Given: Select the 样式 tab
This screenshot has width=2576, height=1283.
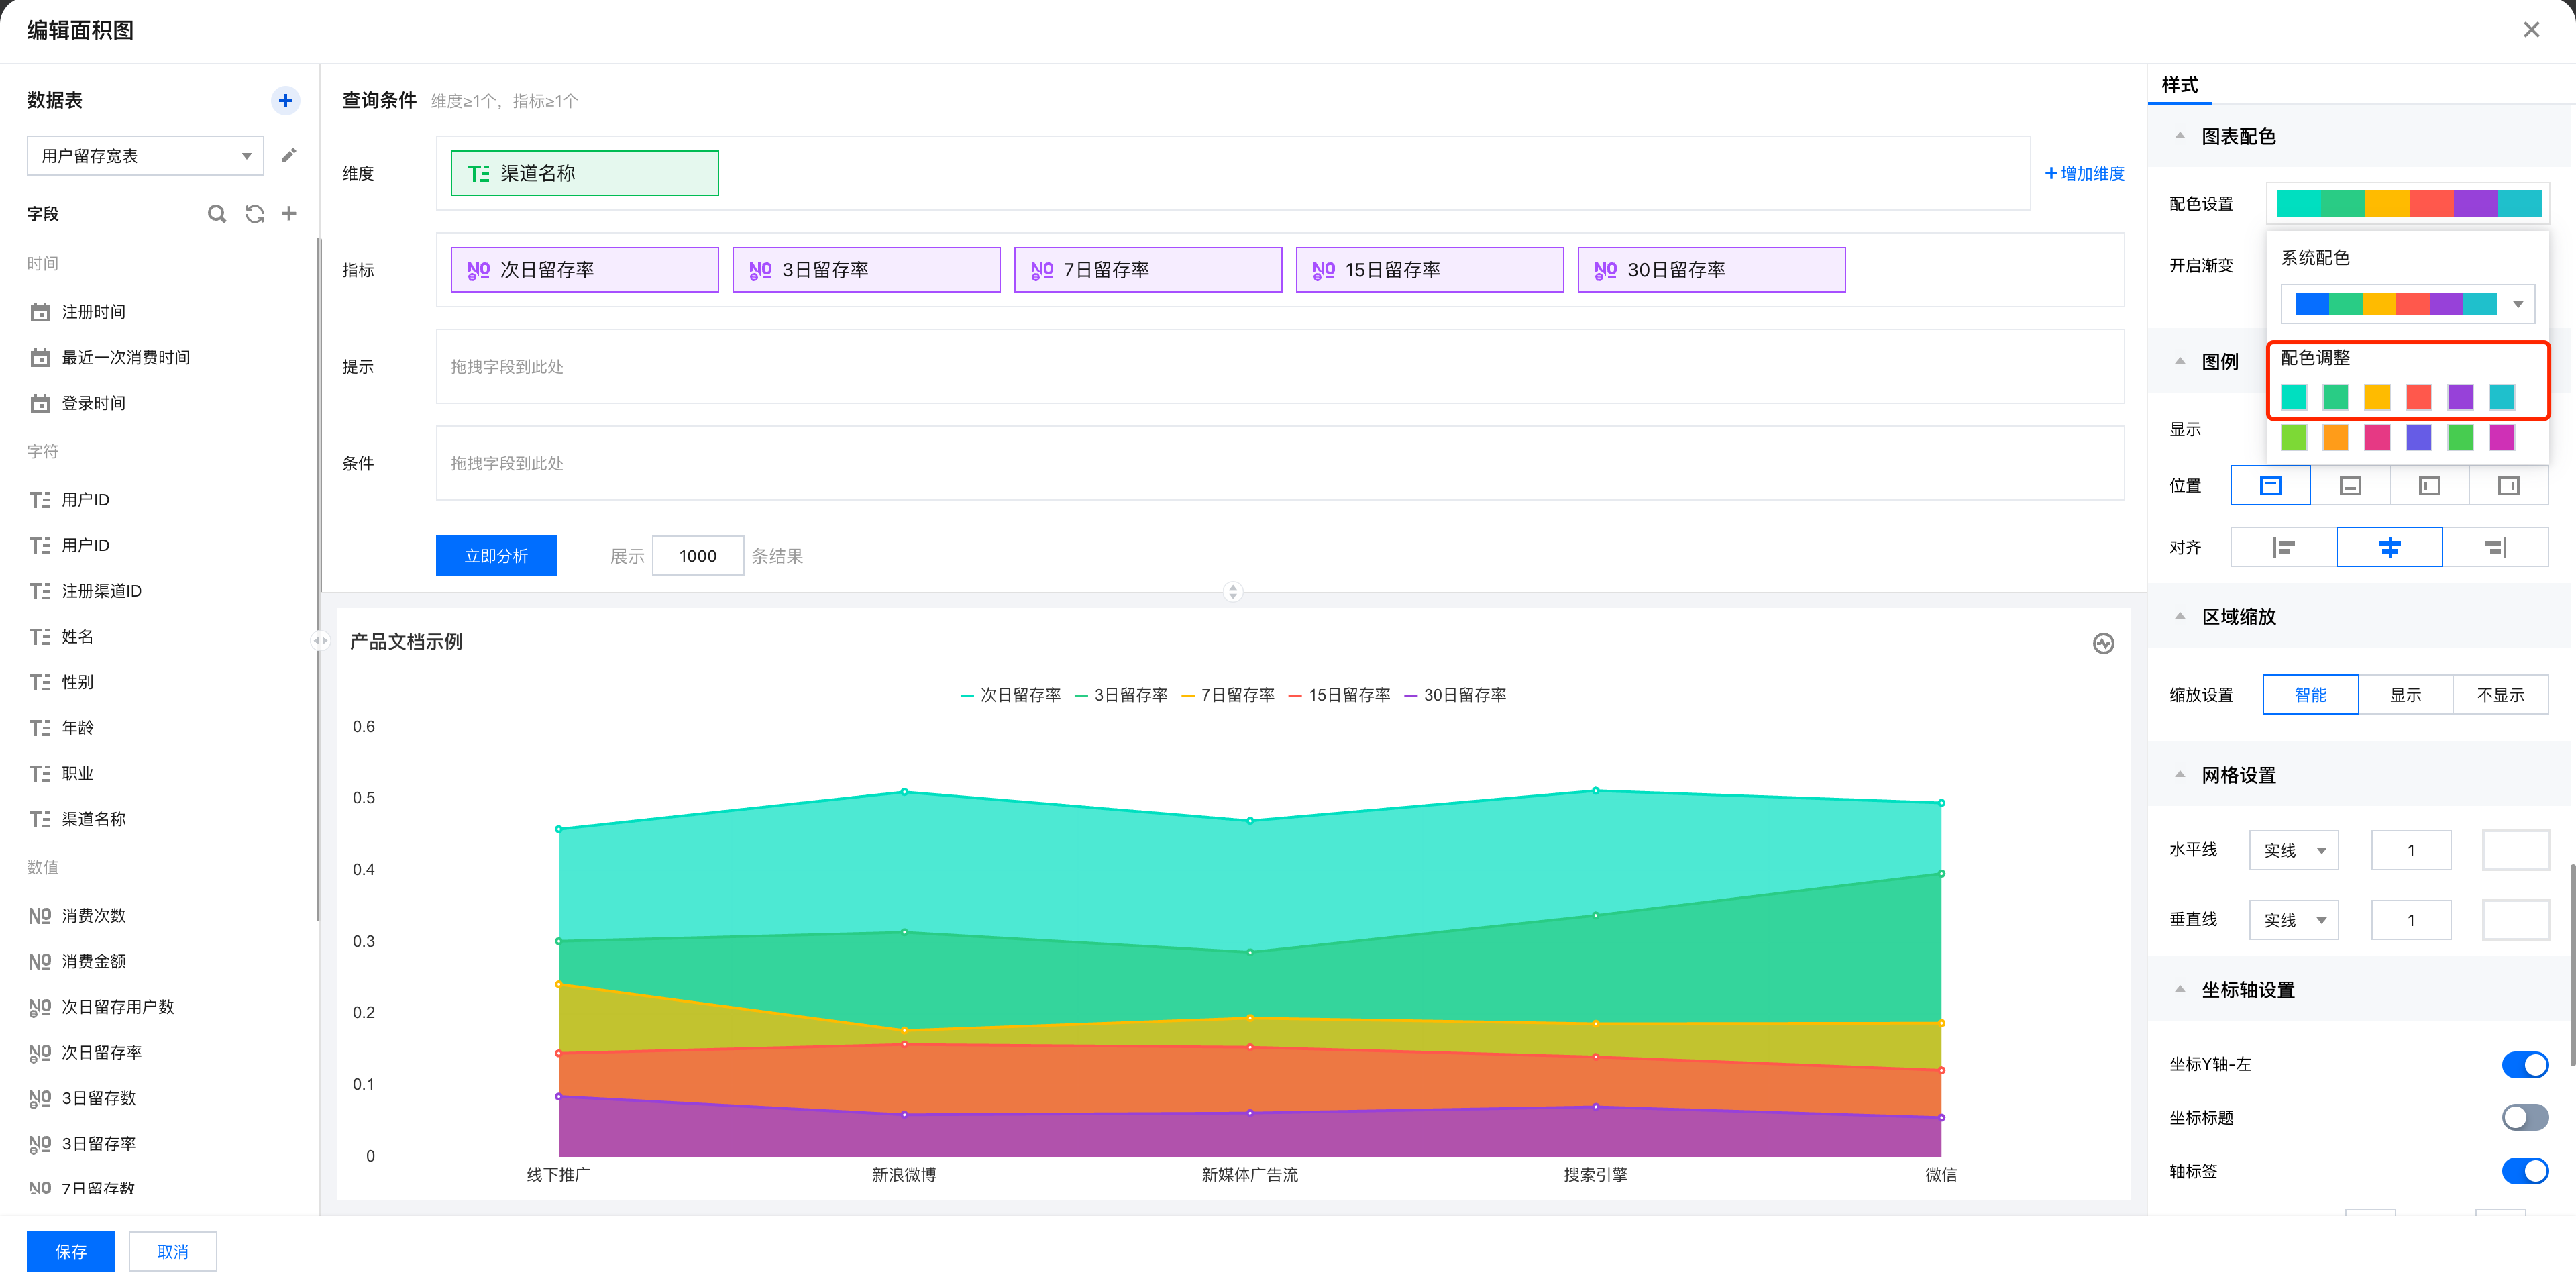Looking at the screenshot, I should [x=2180, y=85].
